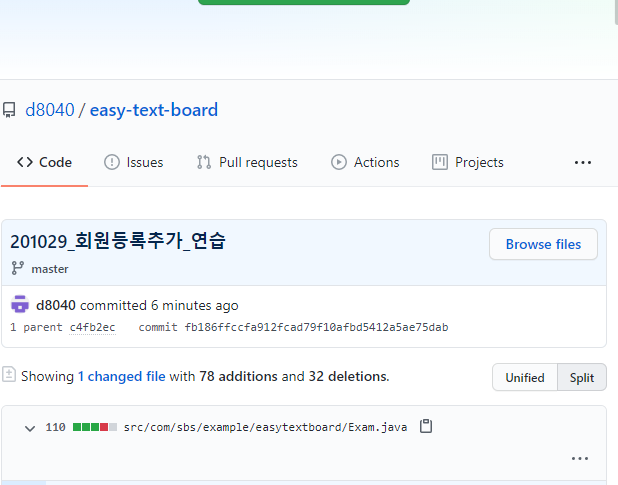
Task: Click the Code tab angle brackets icon
Action: point(25,162)
